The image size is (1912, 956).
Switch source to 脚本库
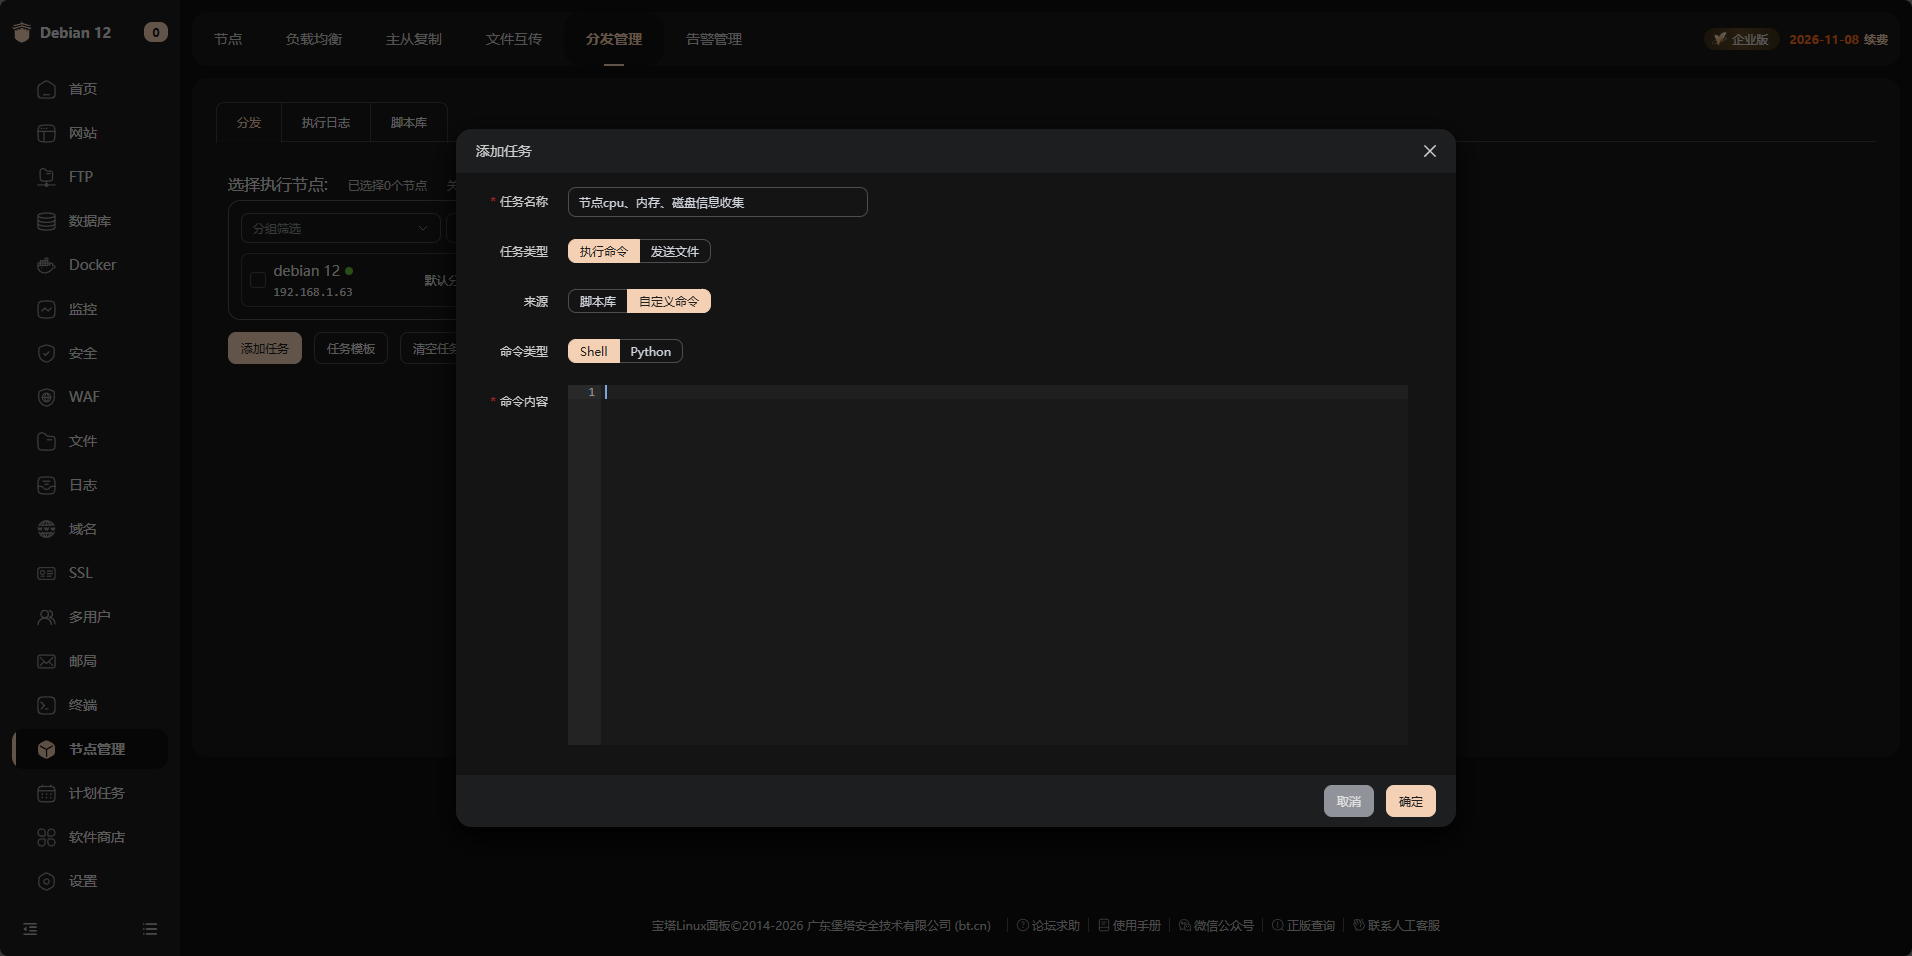(x=597, y=301)
